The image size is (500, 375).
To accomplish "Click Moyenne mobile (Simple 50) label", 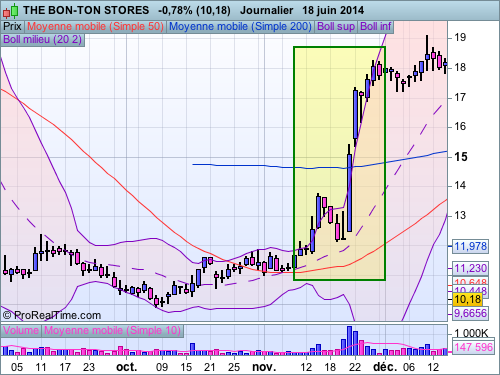I will tap(95, 26).
